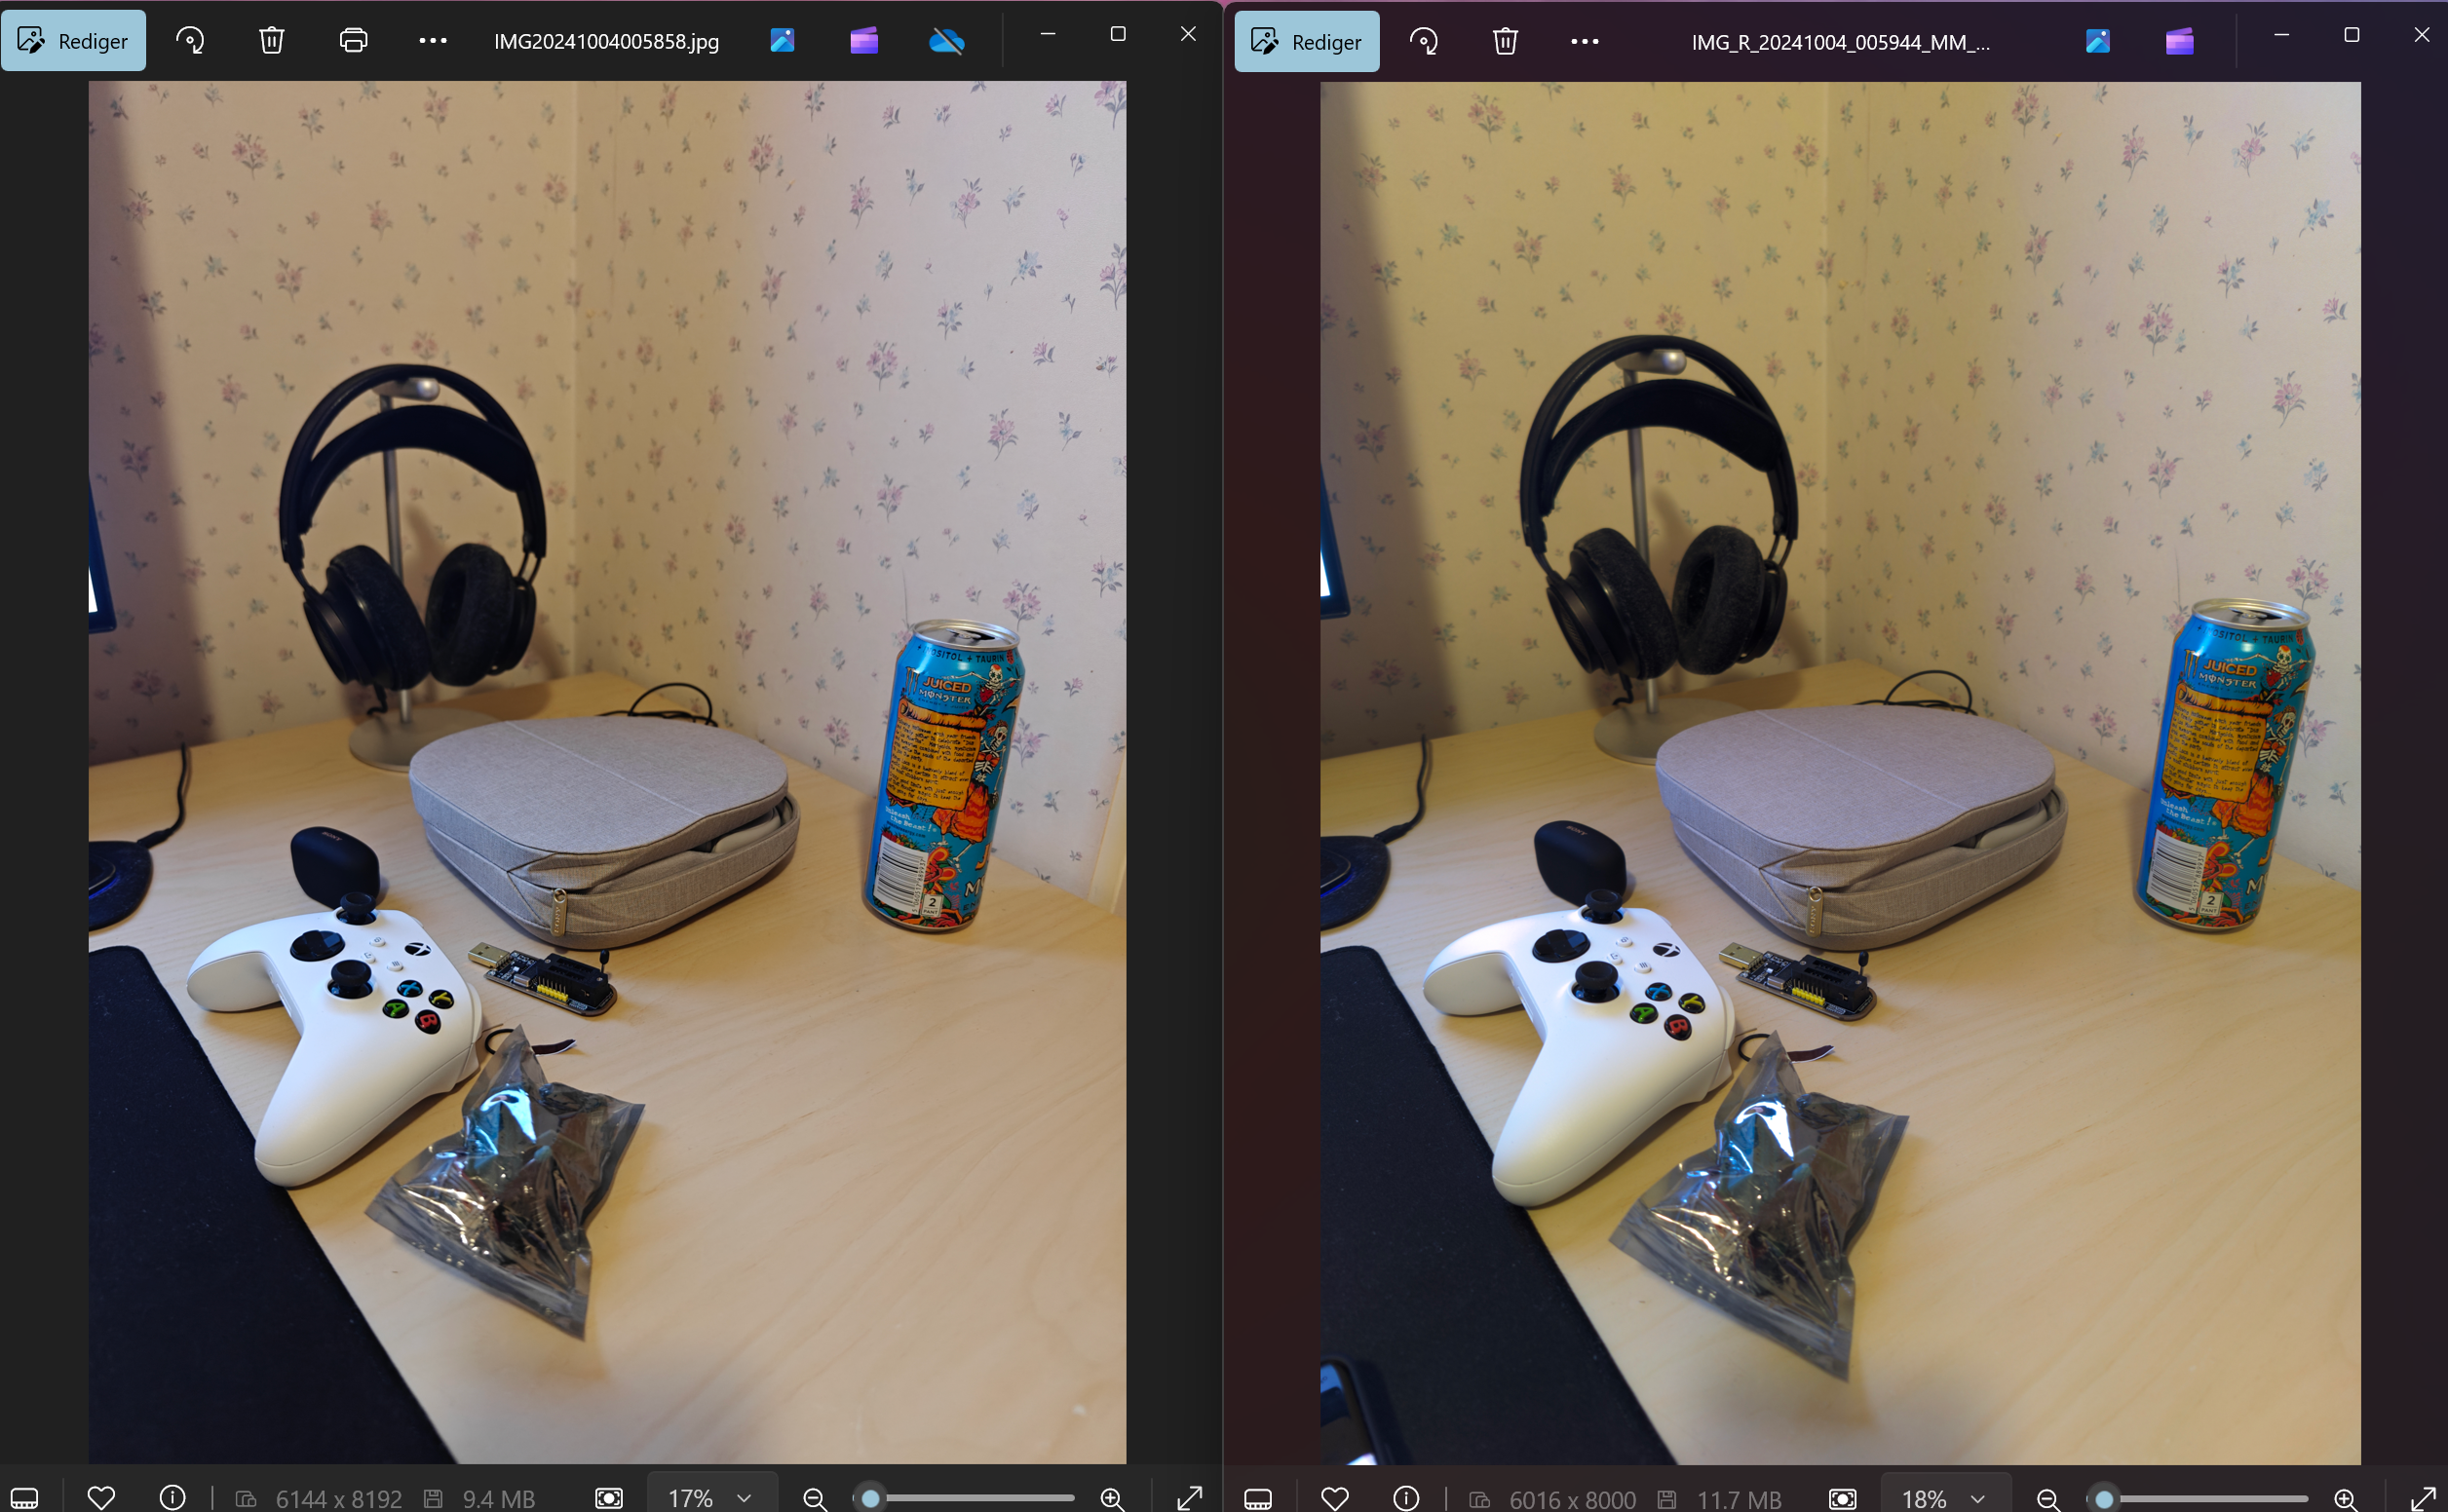Expand the 17% zoom dropdown
Image resolution: width=2448 pixels, height=1512 pixels.
(711, 1497)
